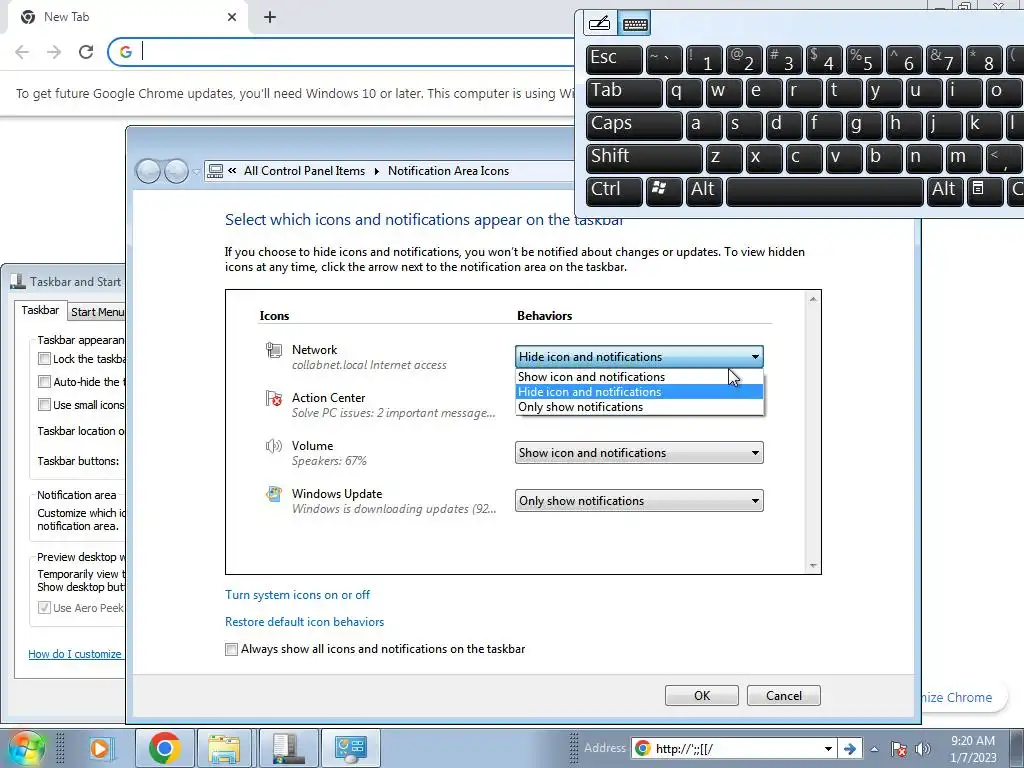Open the Start menu orb
Screen dimensions: 1024x768
coord(27,748)
